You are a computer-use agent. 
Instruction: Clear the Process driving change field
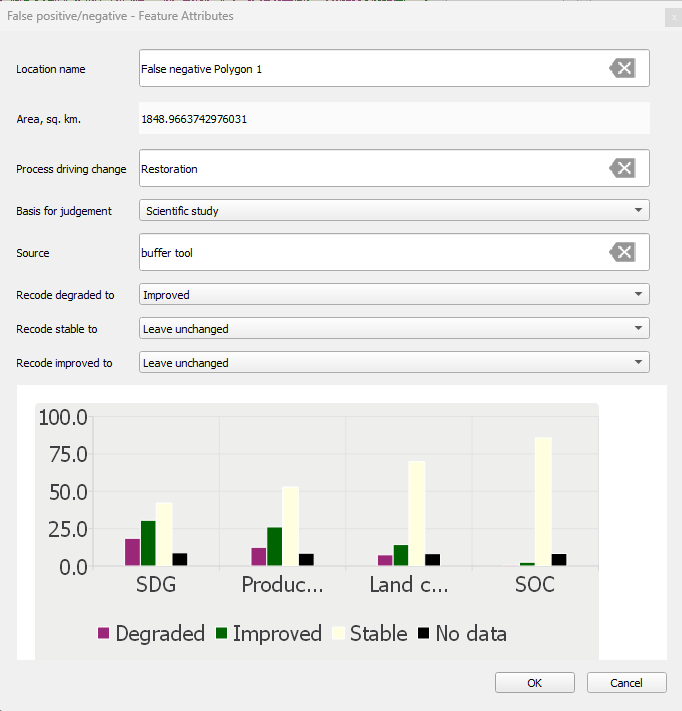coord(622,169)
